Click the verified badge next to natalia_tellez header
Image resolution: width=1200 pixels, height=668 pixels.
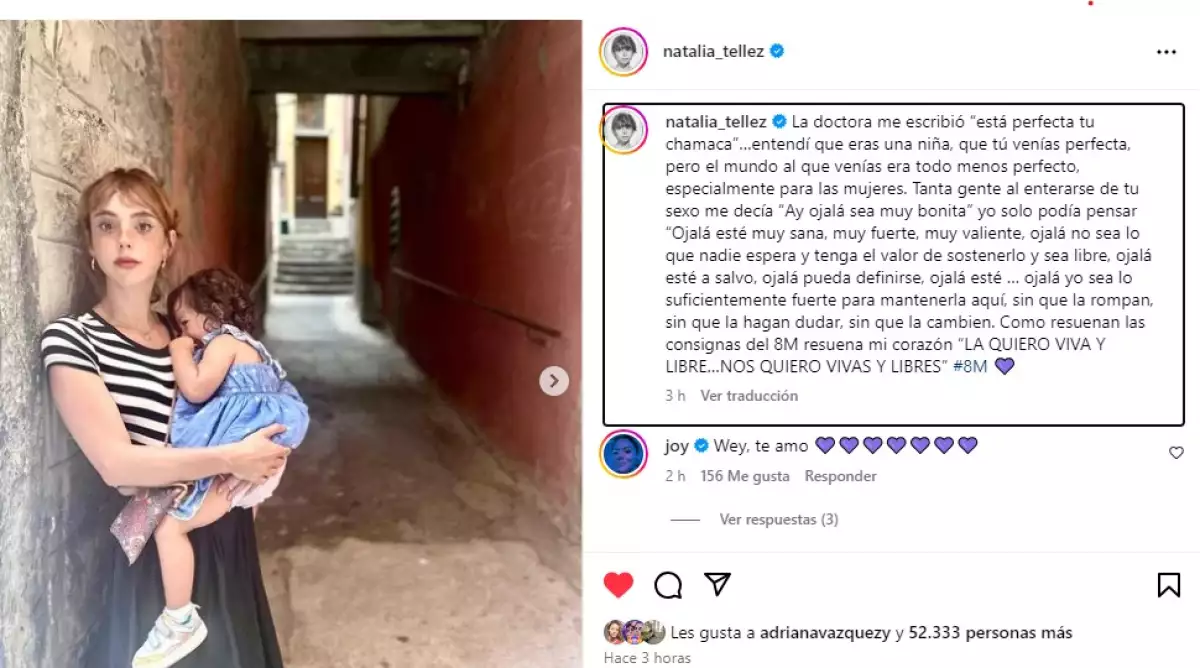tap(776, 51)
